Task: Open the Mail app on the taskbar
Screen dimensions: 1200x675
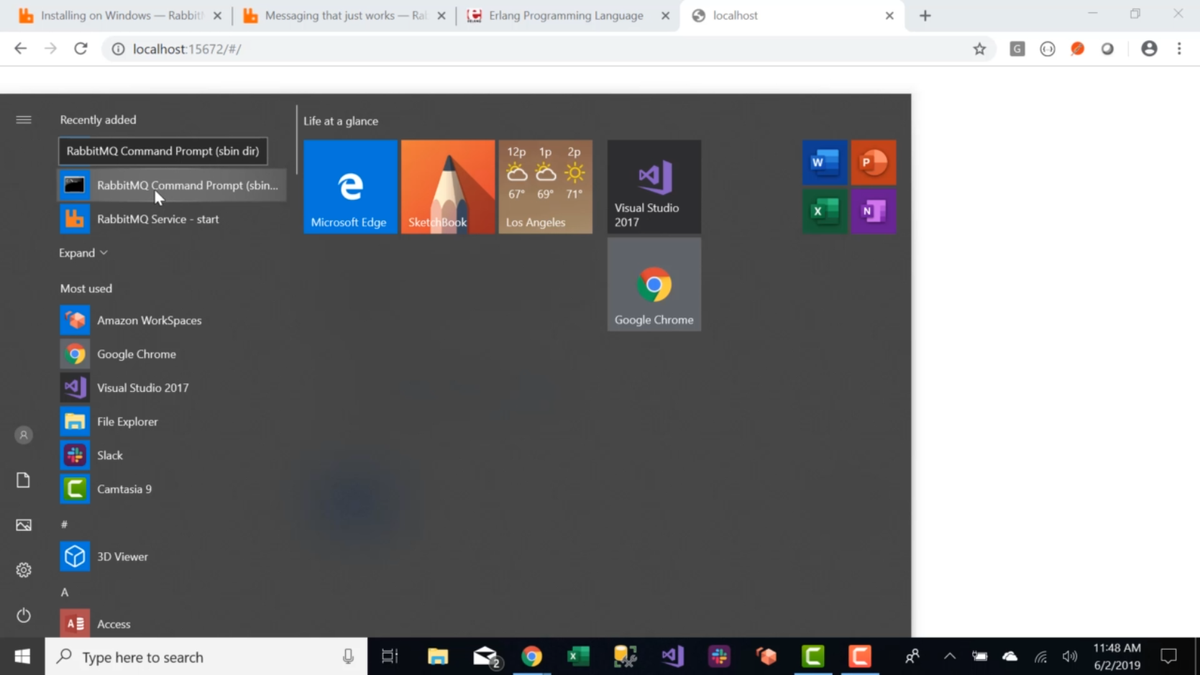Action: tap(486, 657)
